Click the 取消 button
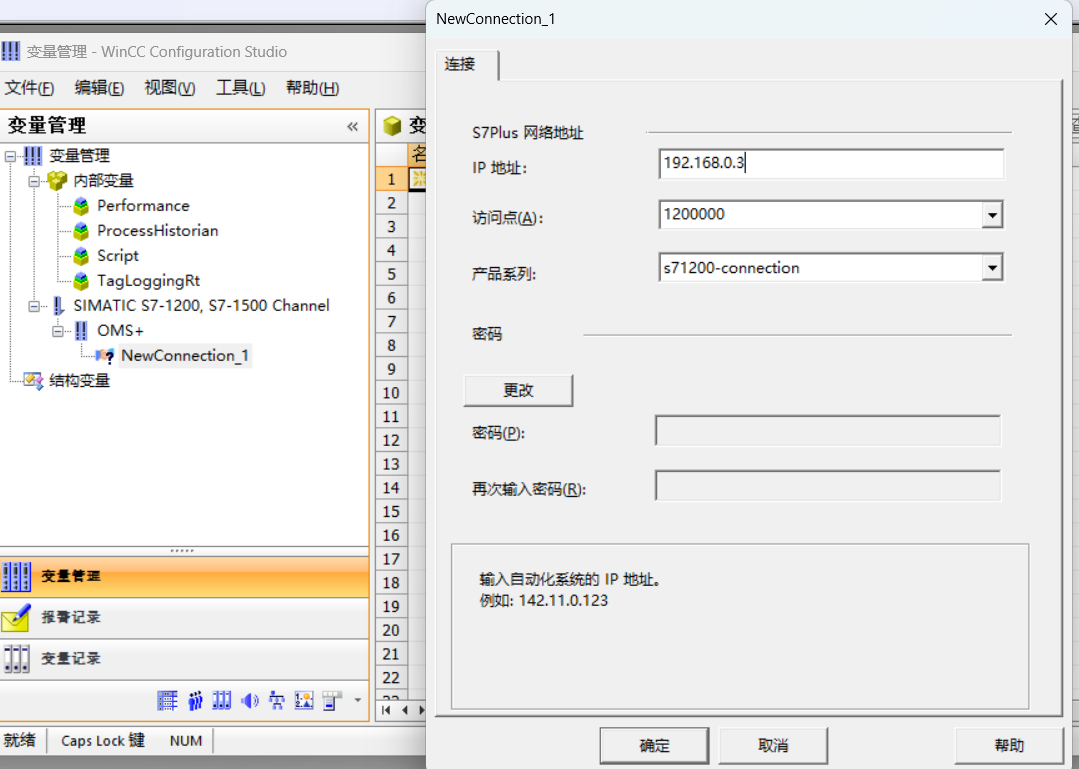Screen dimensions: 1079x769 (x=773, y=746)
